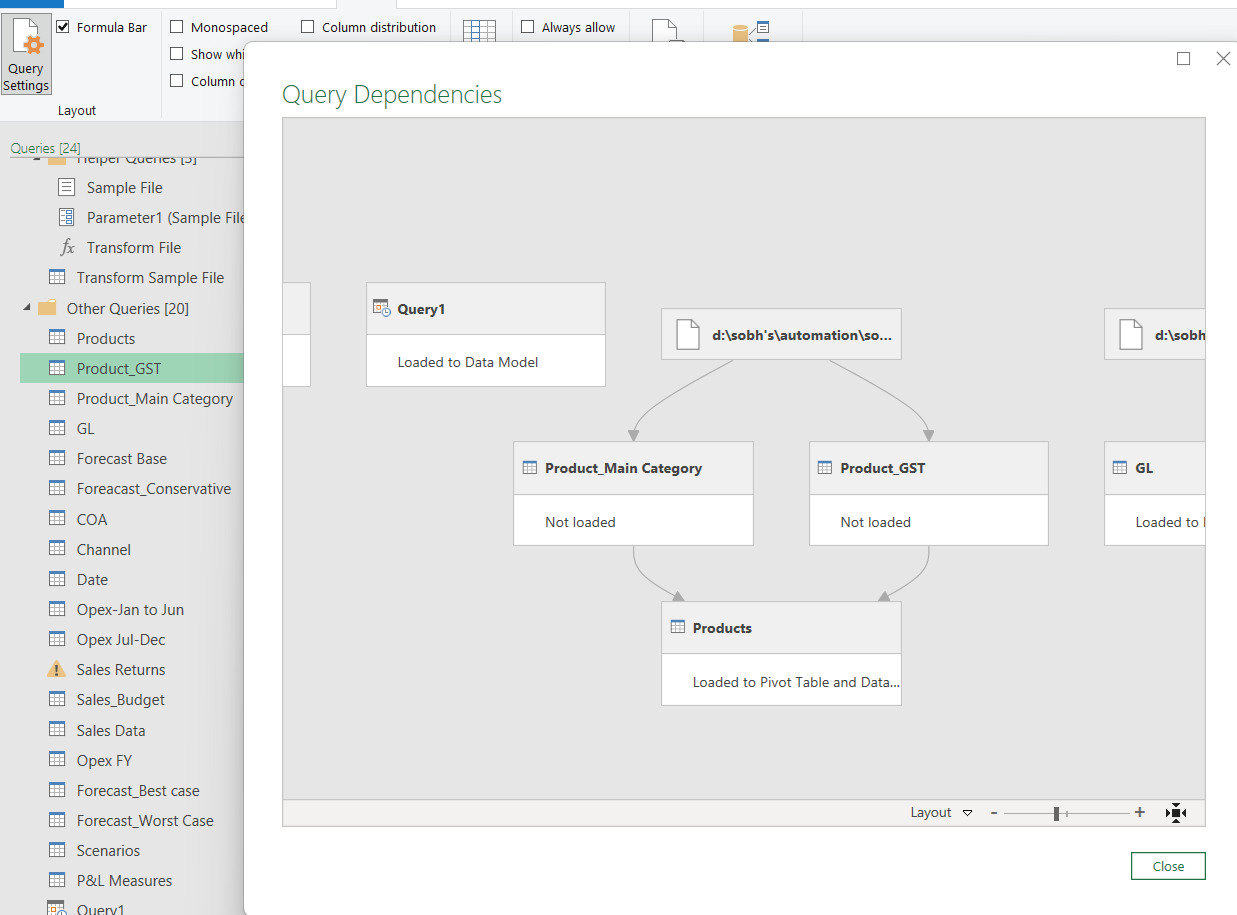Click the d:\sobh's\automation file source node

click(x=782, y=334)
